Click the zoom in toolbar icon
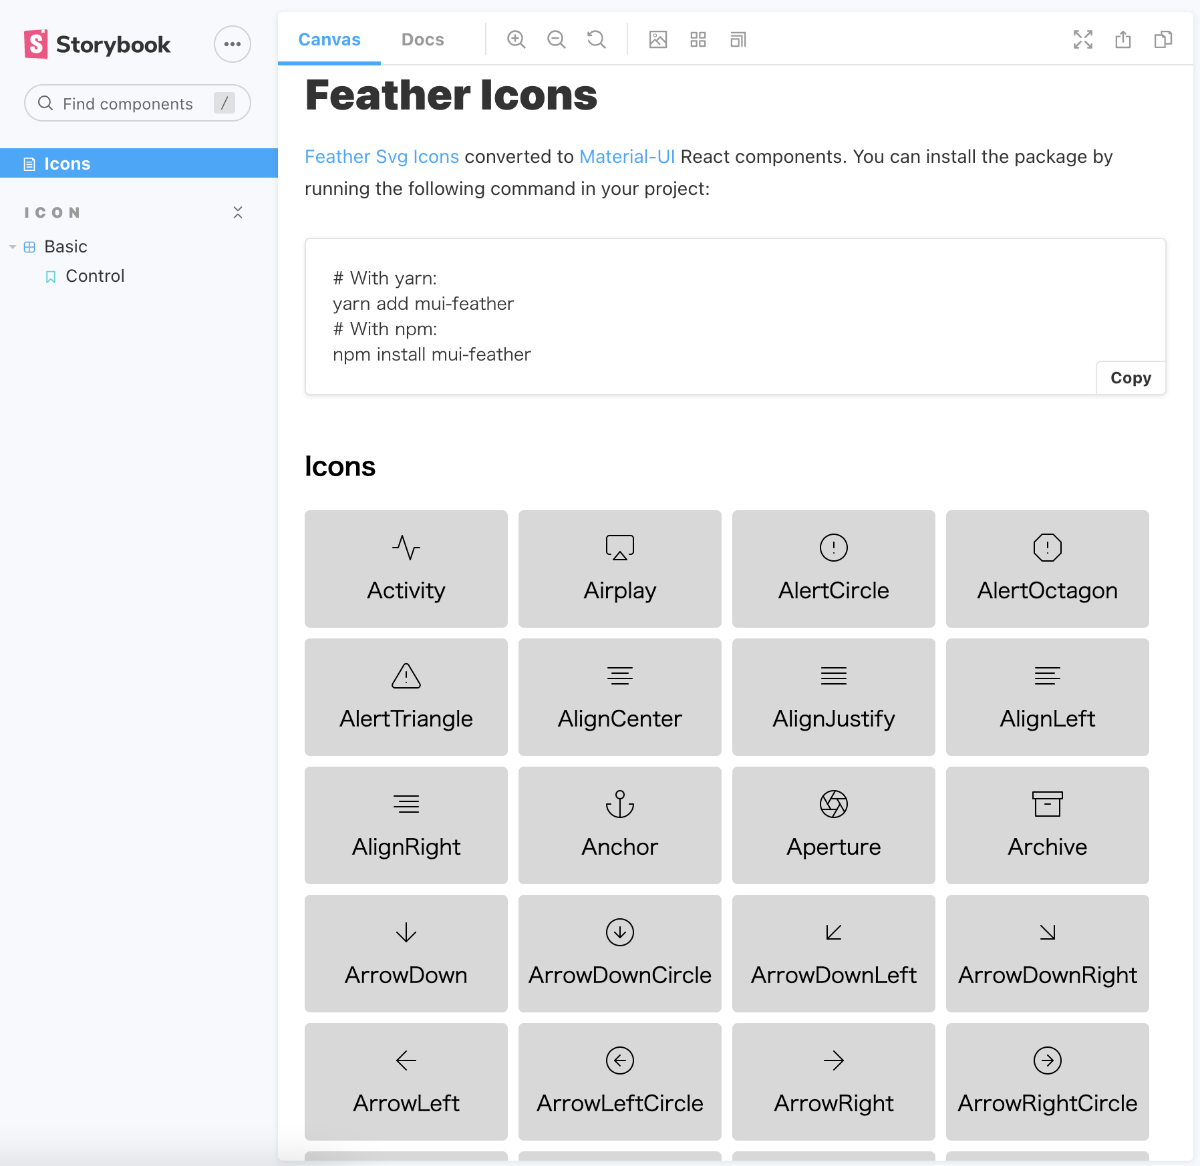 516,40
